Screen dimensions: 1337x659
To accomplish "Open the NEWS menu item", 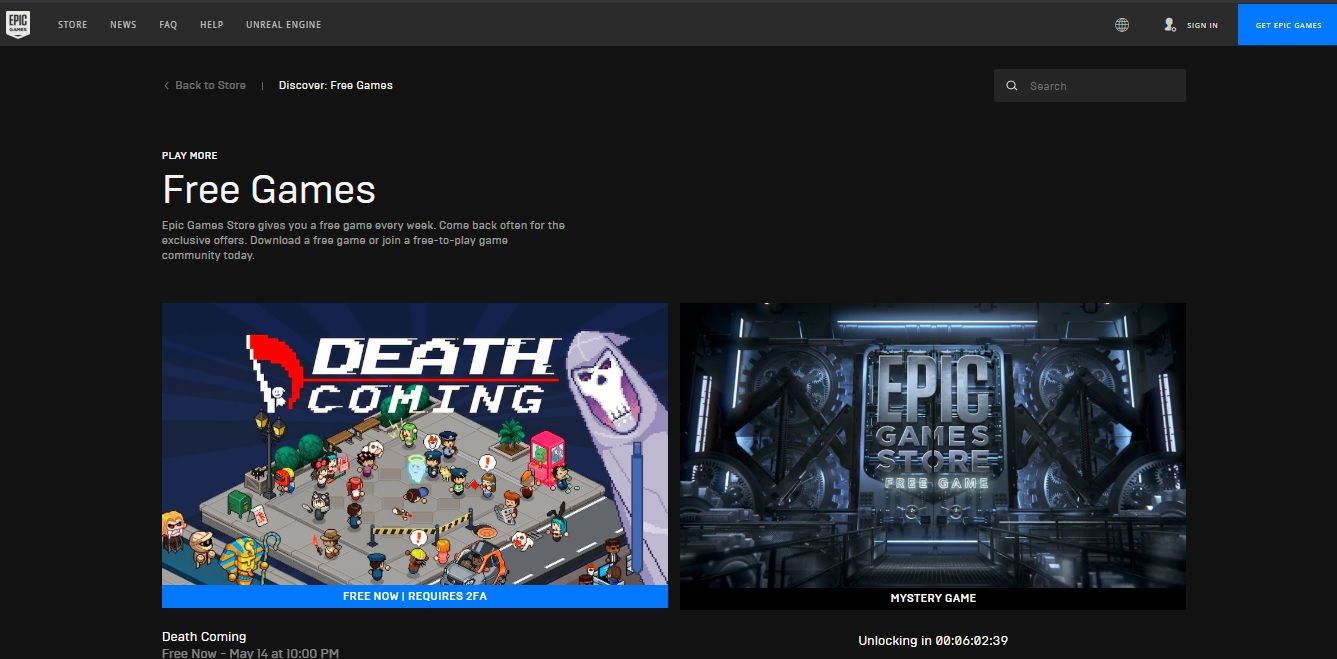I will pyautogui.click(x=123, y=25).
